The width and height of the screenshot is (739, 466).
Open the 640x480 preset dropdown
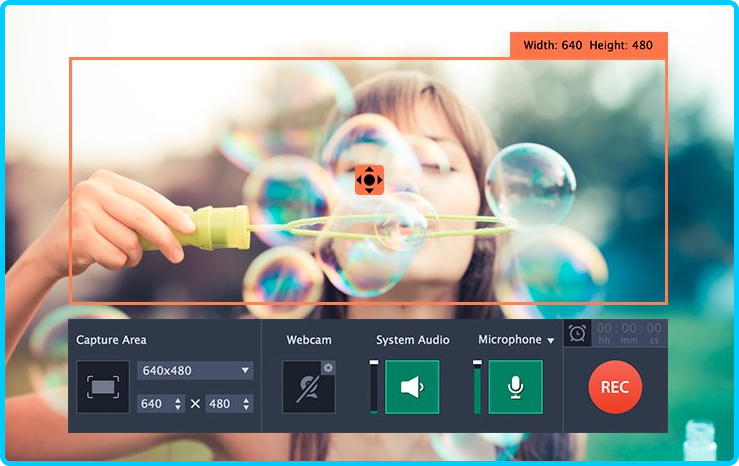coord(195,370)
